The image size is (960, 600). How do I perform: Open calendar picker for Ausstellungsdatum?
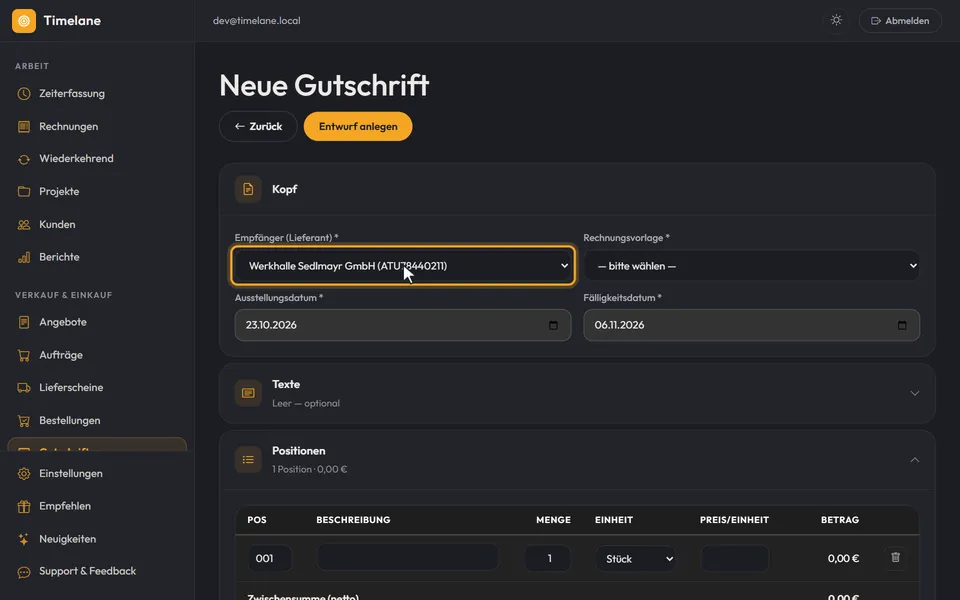point(553,325)
